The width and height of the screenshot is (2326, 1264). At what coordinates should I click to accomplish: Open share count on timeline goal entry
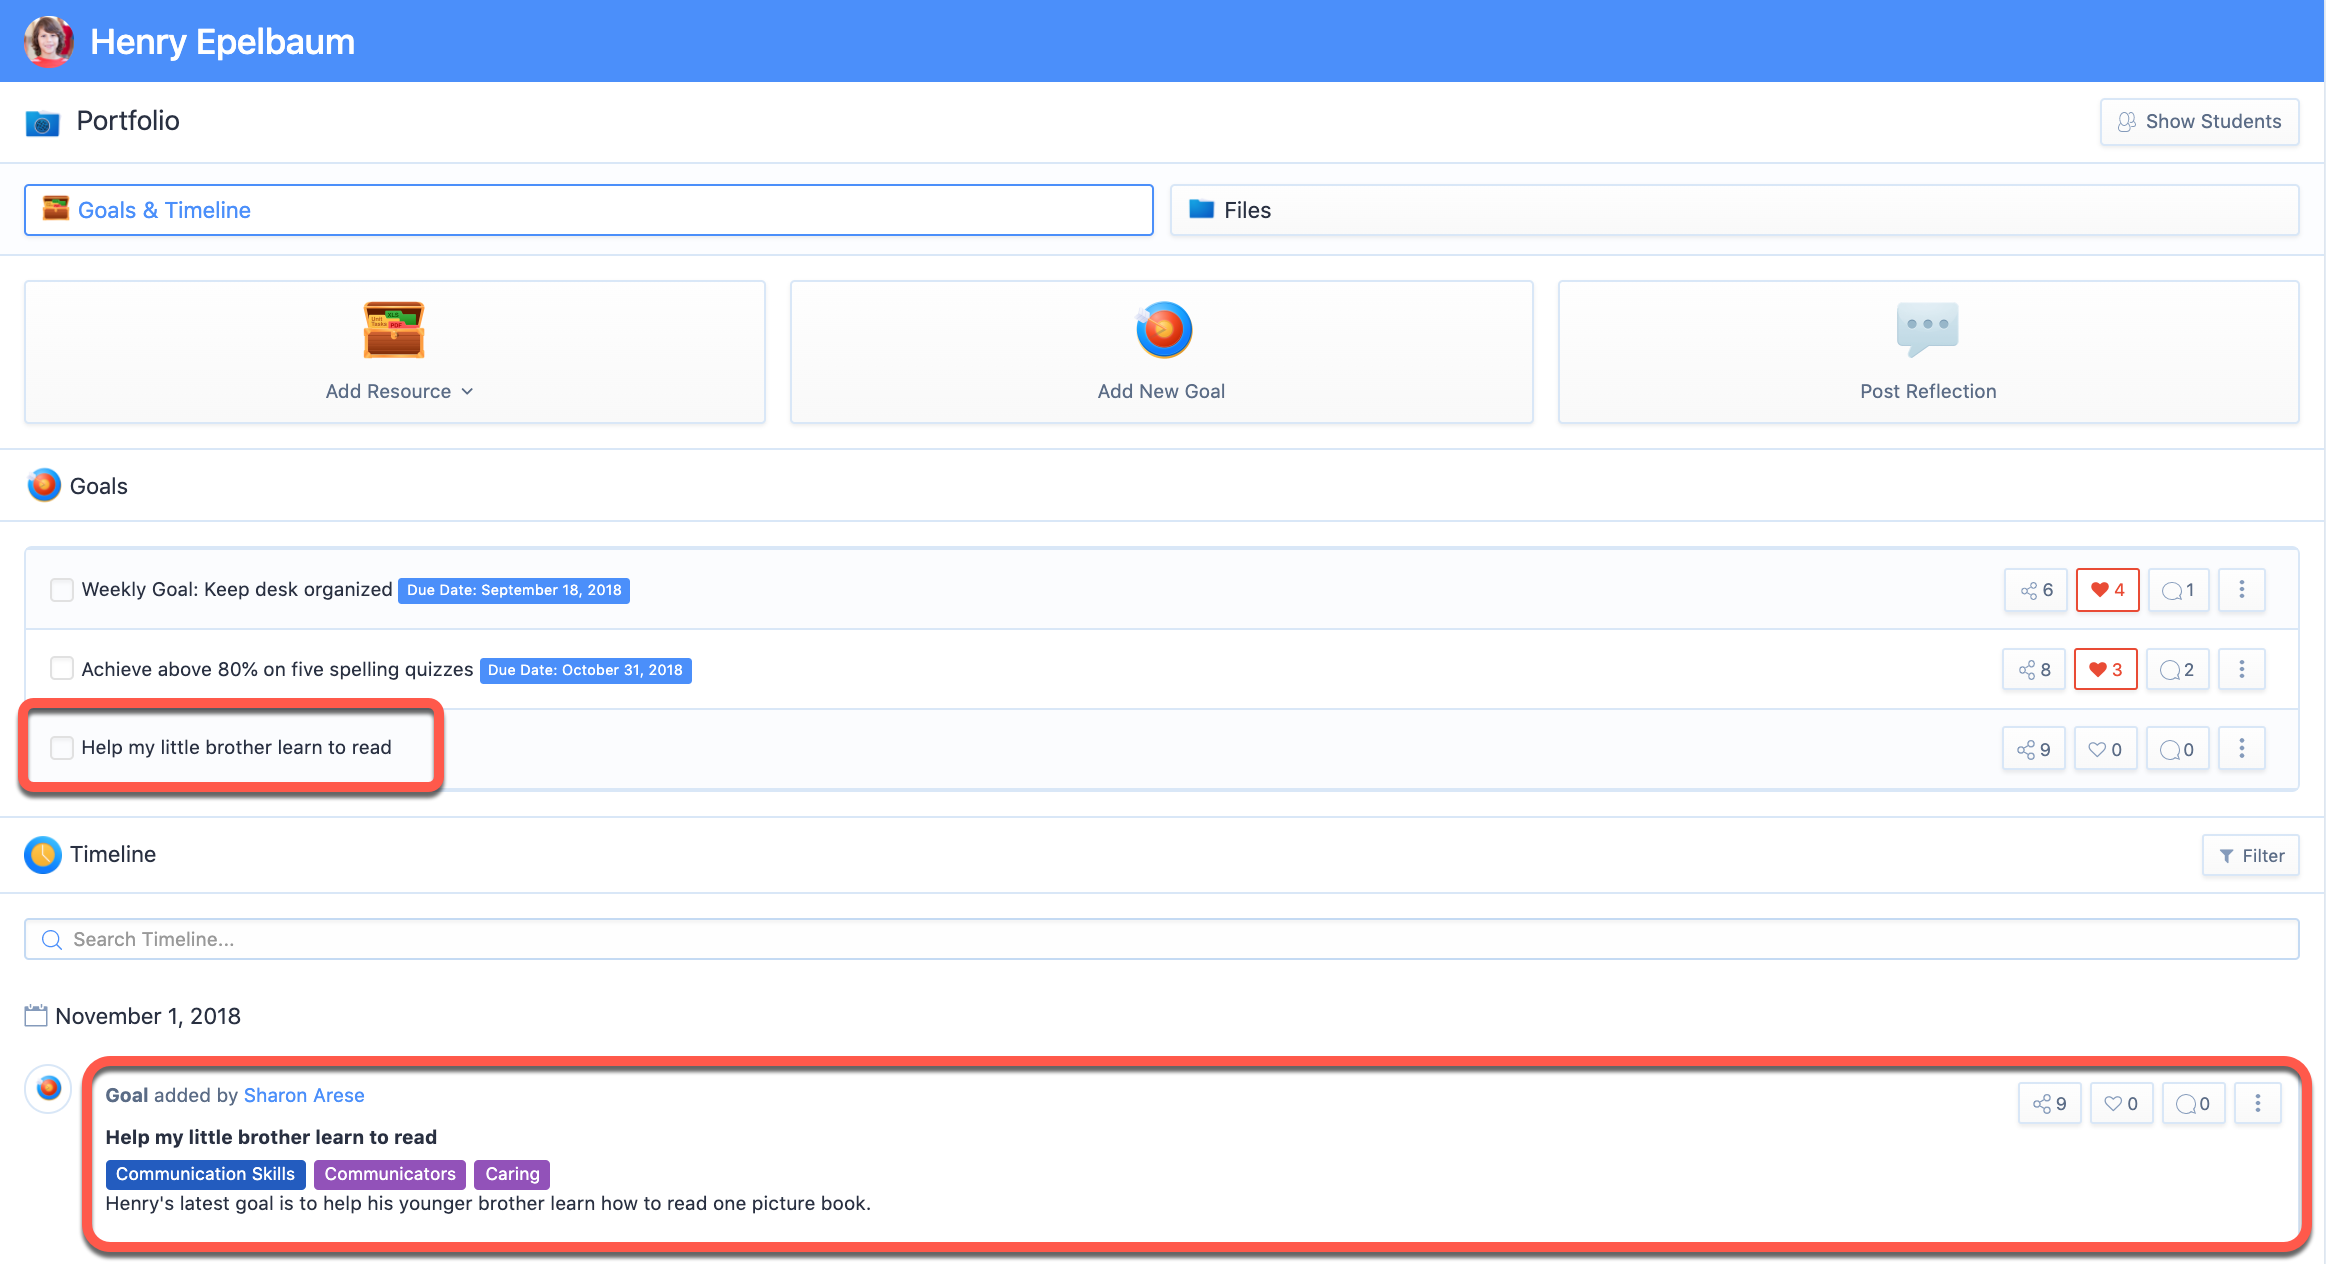[2050, 1104]
